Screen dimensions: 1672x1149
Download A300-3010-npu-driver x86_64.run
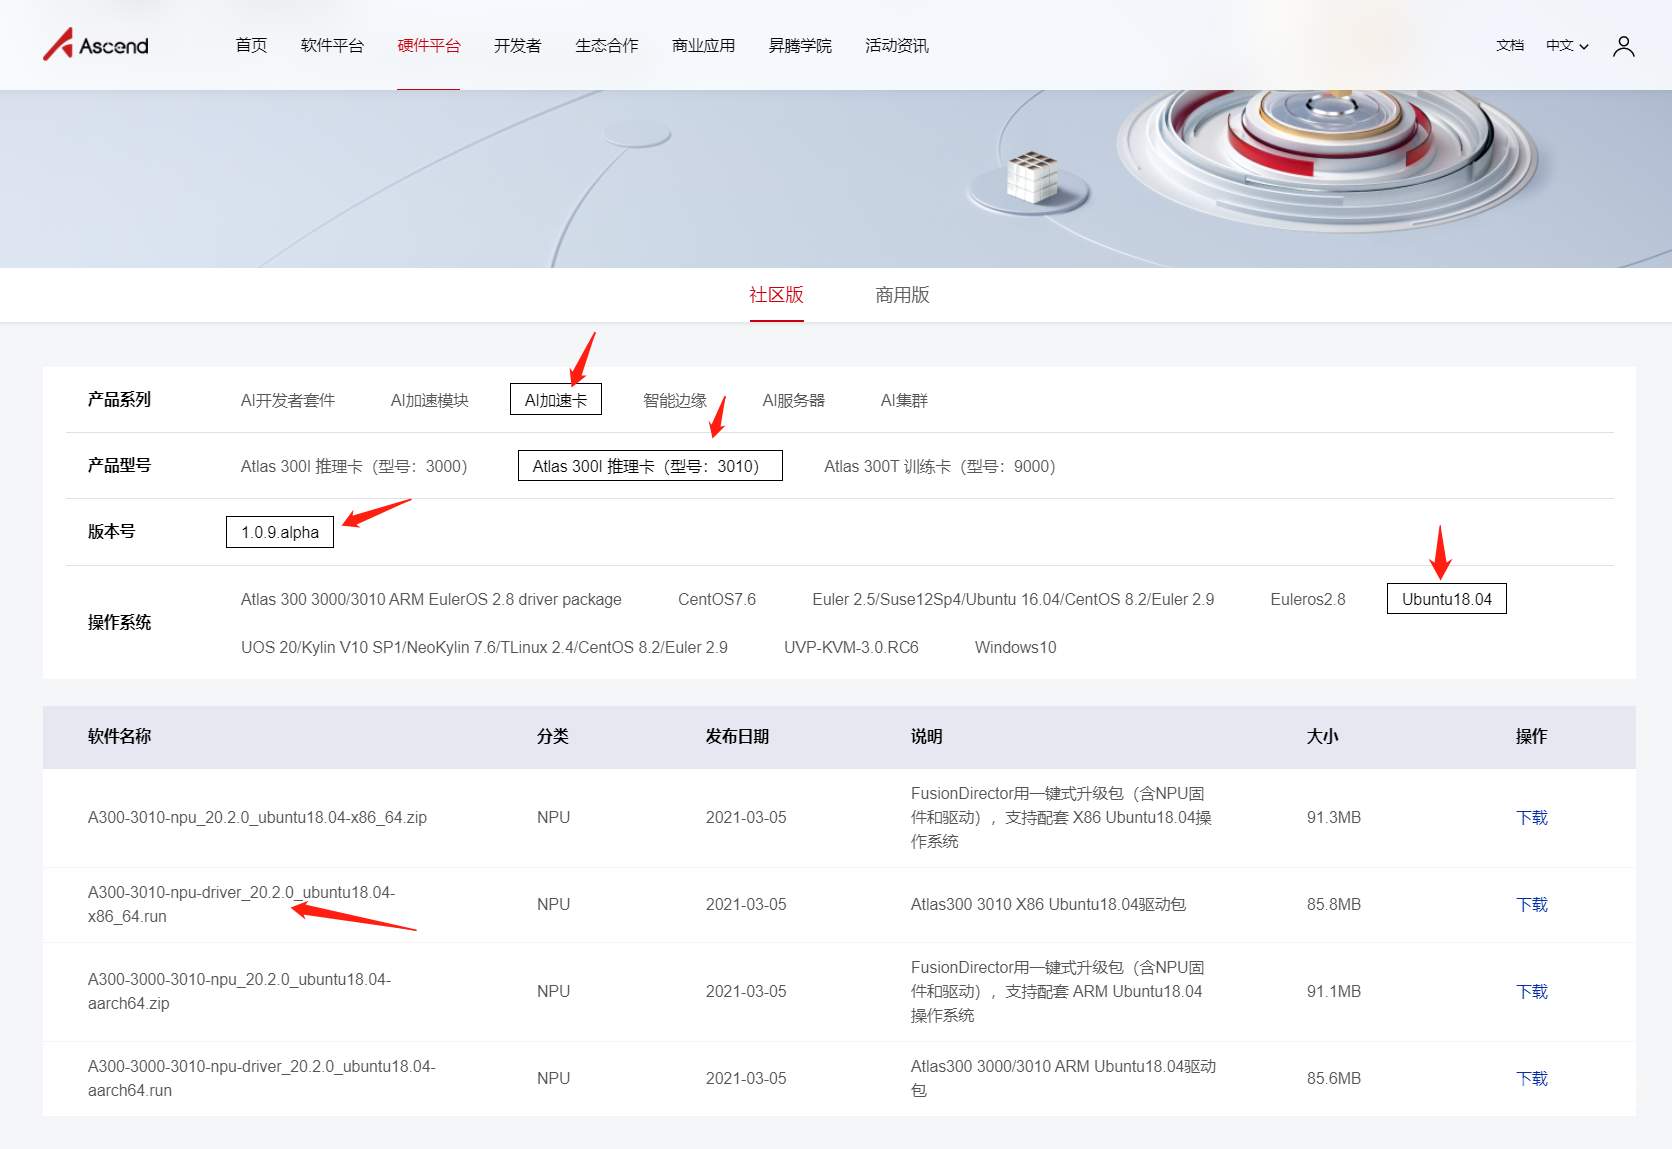(1532, 904)
